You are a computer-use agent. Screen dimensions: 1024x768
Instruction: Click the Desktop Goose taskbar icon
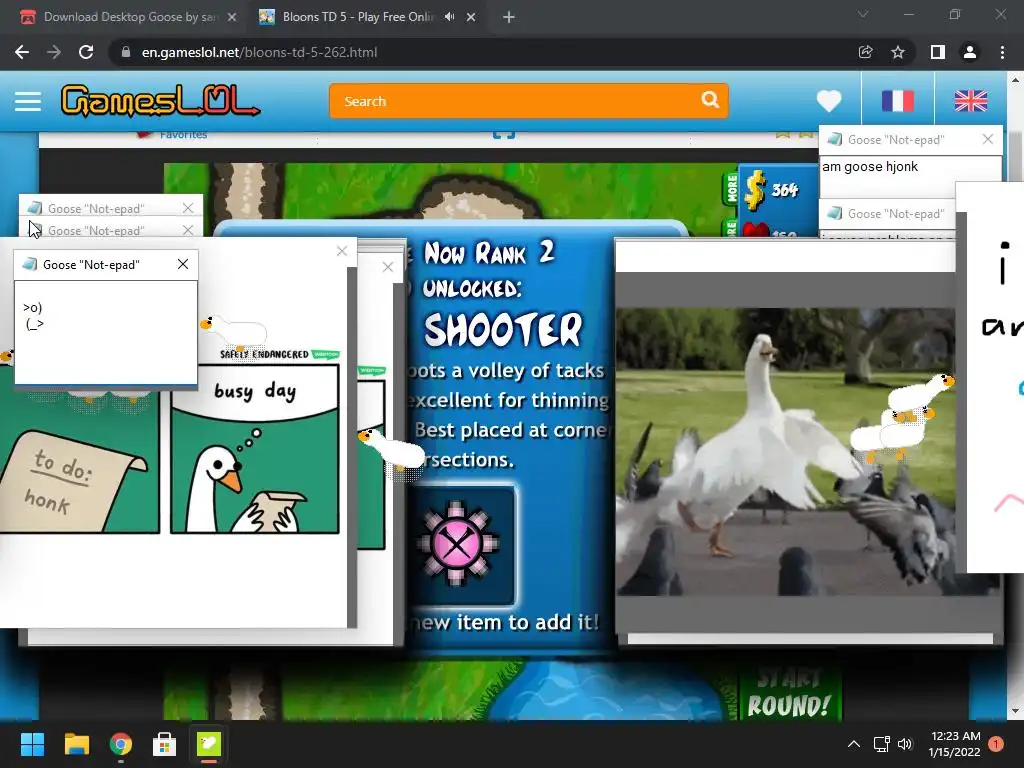tap(209, 744)
